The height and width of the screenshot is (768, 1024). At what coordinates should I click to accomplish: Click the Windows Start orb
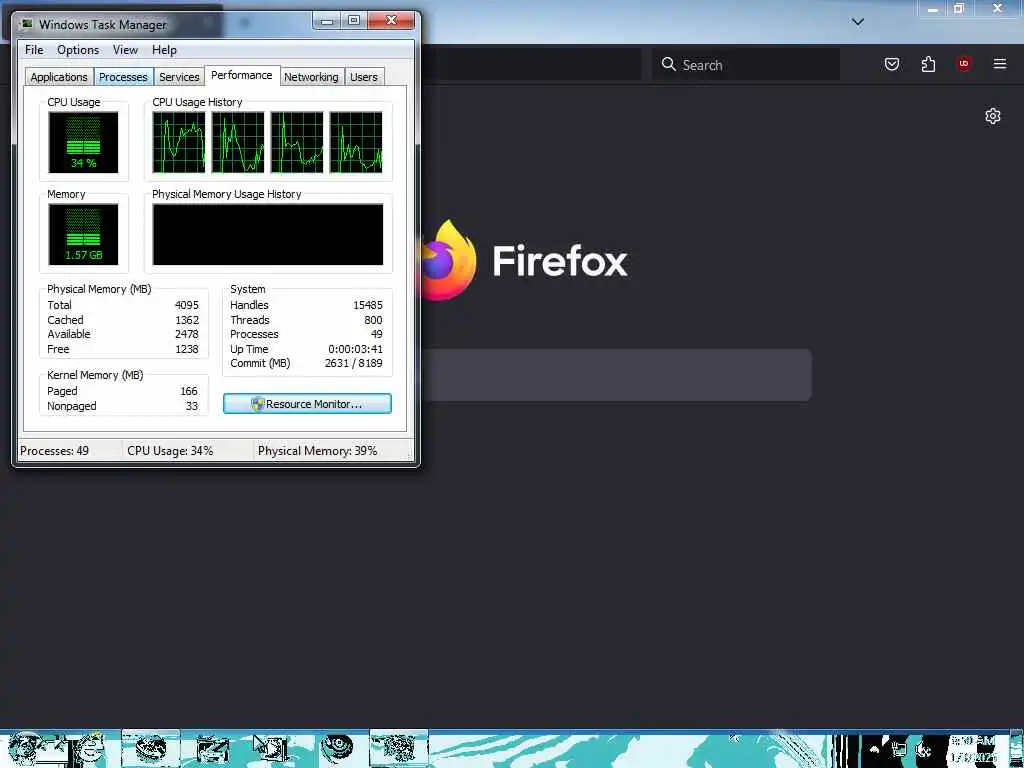pyautogui.click(x=26, y=749)
